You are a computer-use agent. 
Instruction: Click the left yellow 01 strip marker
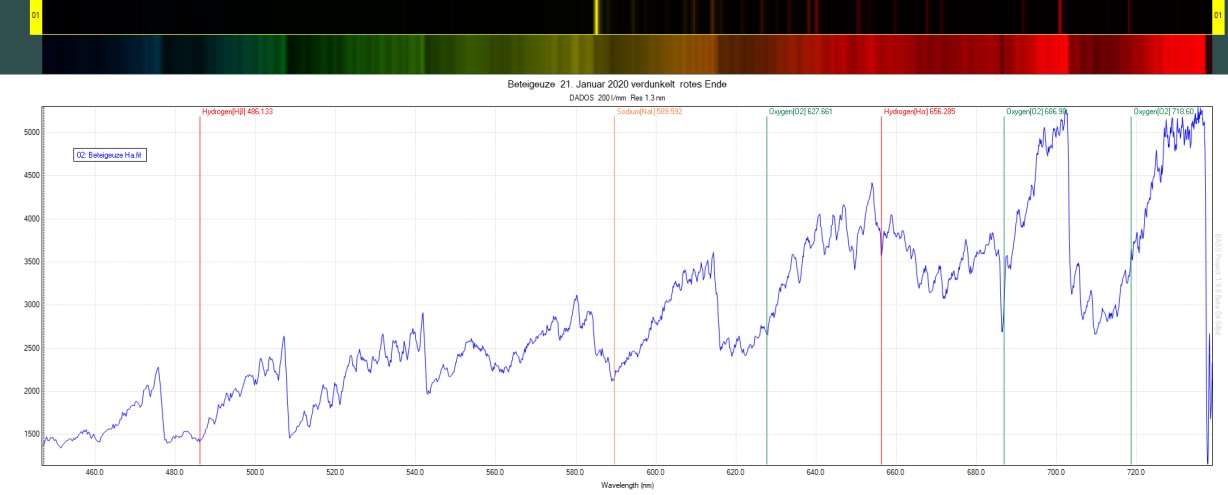(36, 17)
